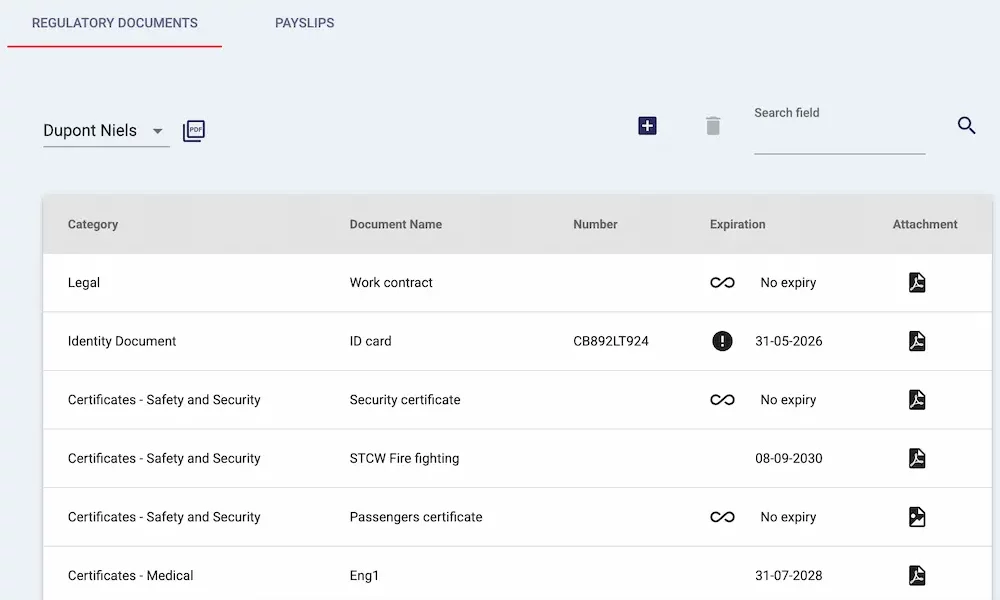Click infinity icon in Security certificate row

coord(723,400)
